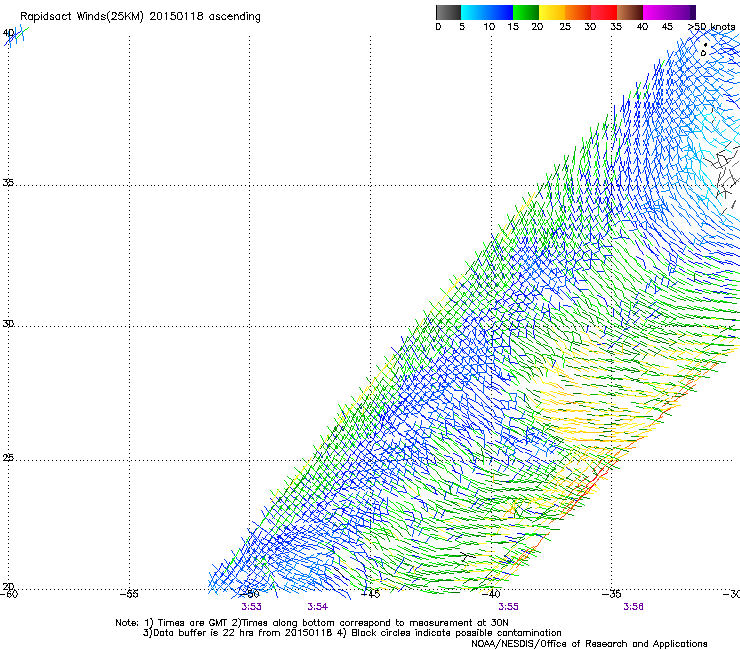Click the latitude label '25' on left axis
This screenshot has width=740, height=650.
[x=8, y=458]
